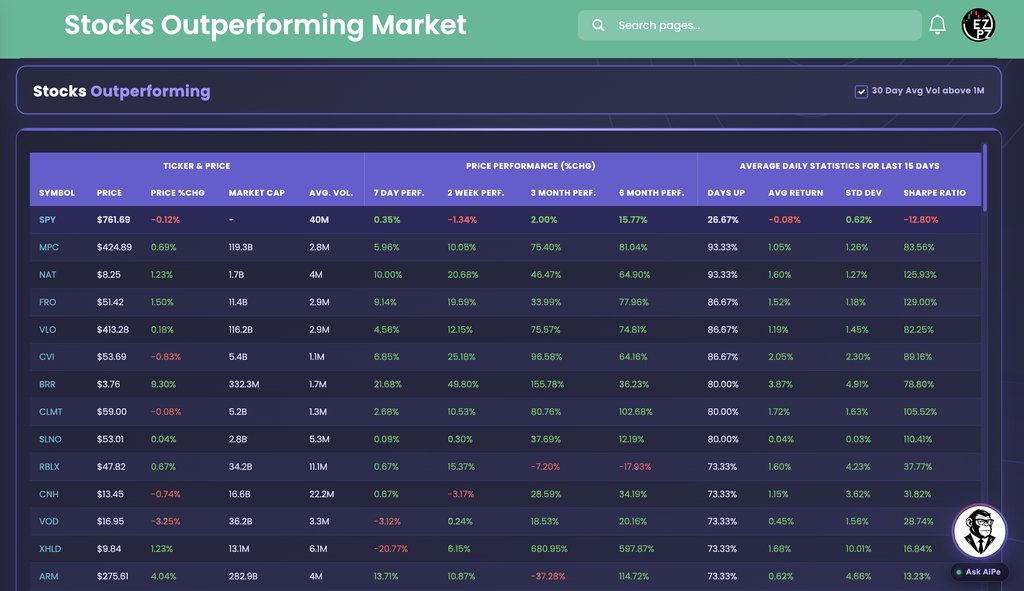Click MPC days up 93.33%

(x=722, y=248)
